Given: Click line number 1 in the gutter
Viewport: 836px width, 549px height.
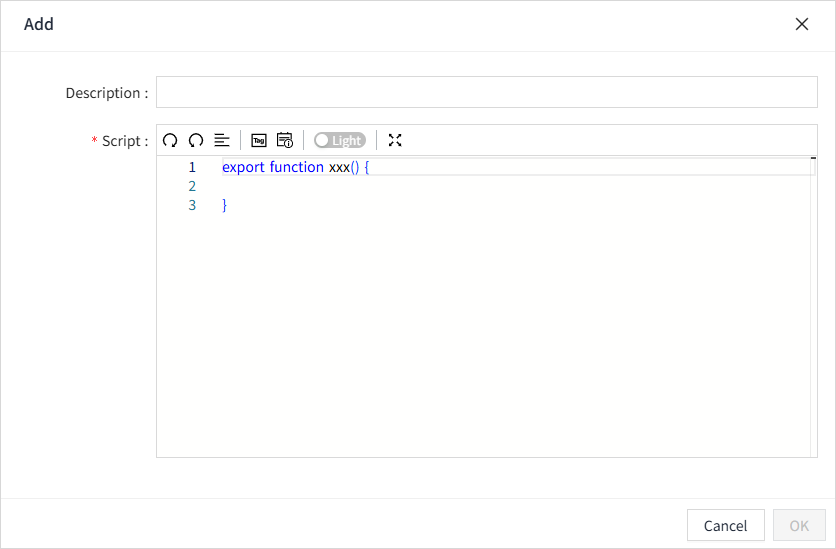Looking at the screenshot, I should click(192, 168).
